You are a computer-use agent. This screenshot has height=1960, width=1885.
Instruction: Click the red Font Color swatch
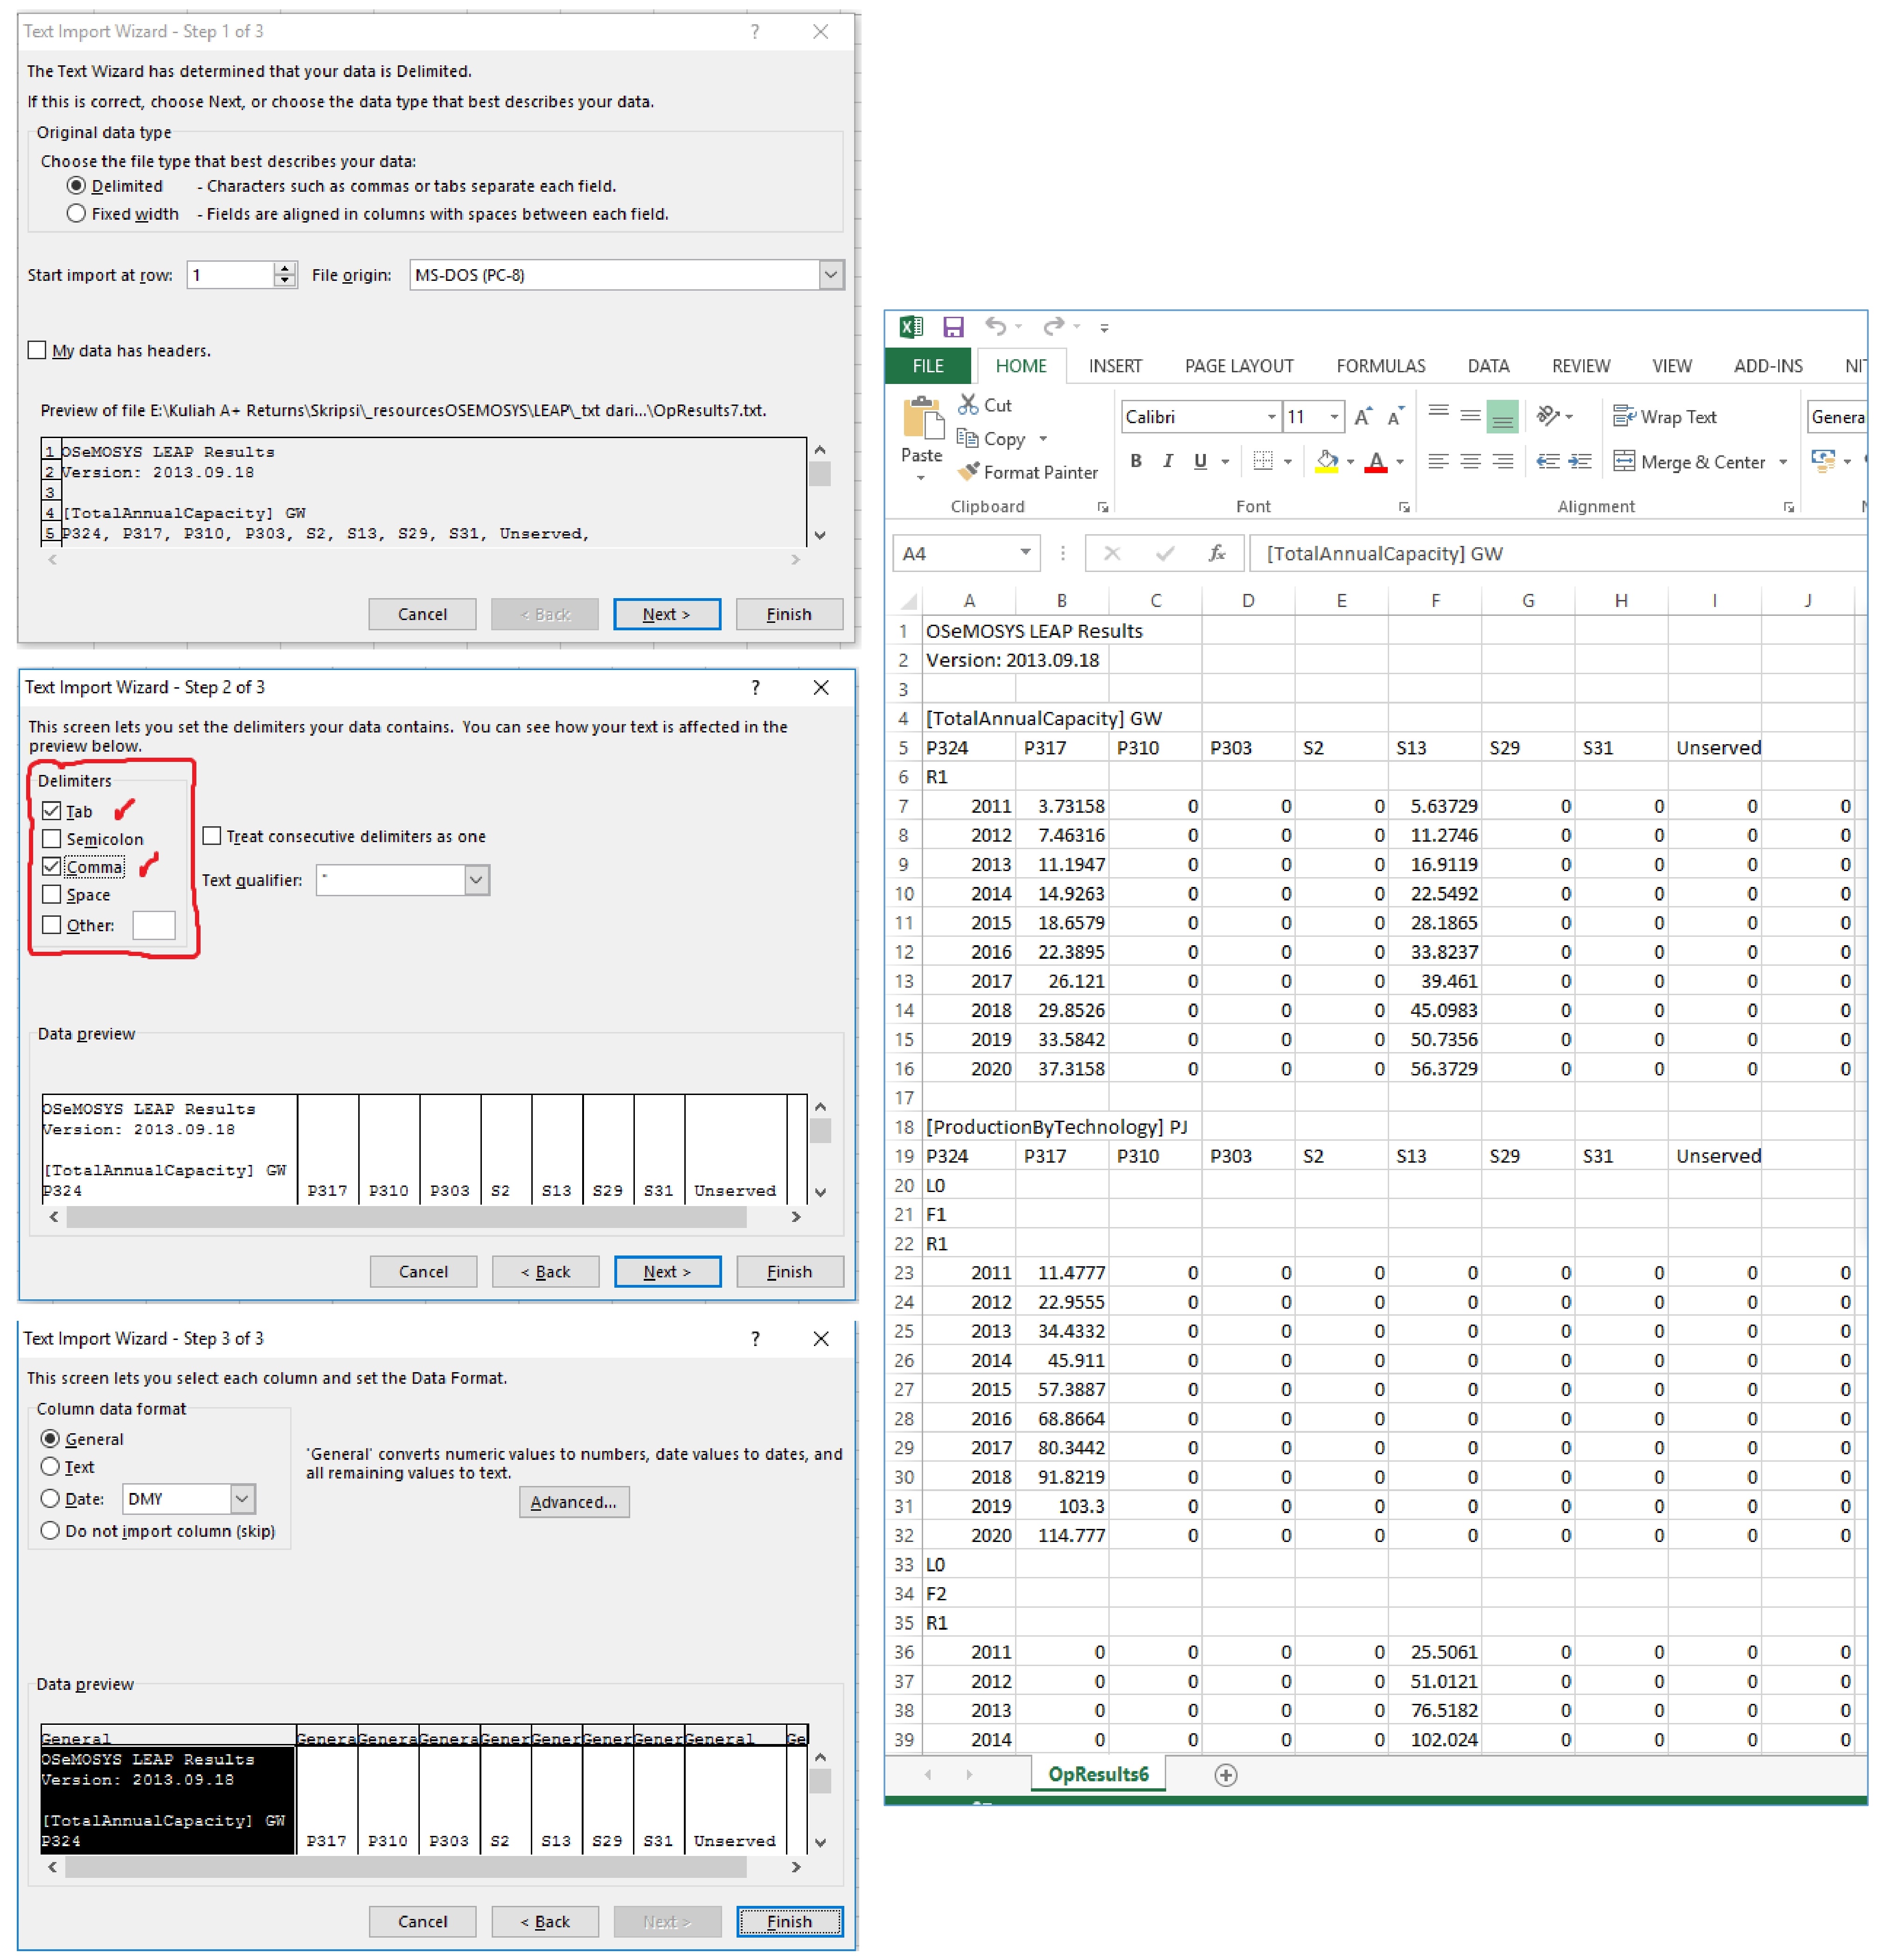pos(1376,462)
